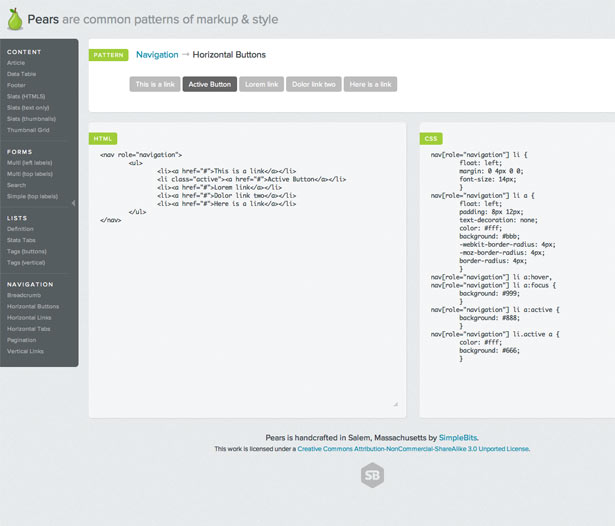The height and width of the screenshot is (526, 615).
Task: Open Slats (HTML5) in sidebar
Action: pyautogui.click(x=26, y=96)
